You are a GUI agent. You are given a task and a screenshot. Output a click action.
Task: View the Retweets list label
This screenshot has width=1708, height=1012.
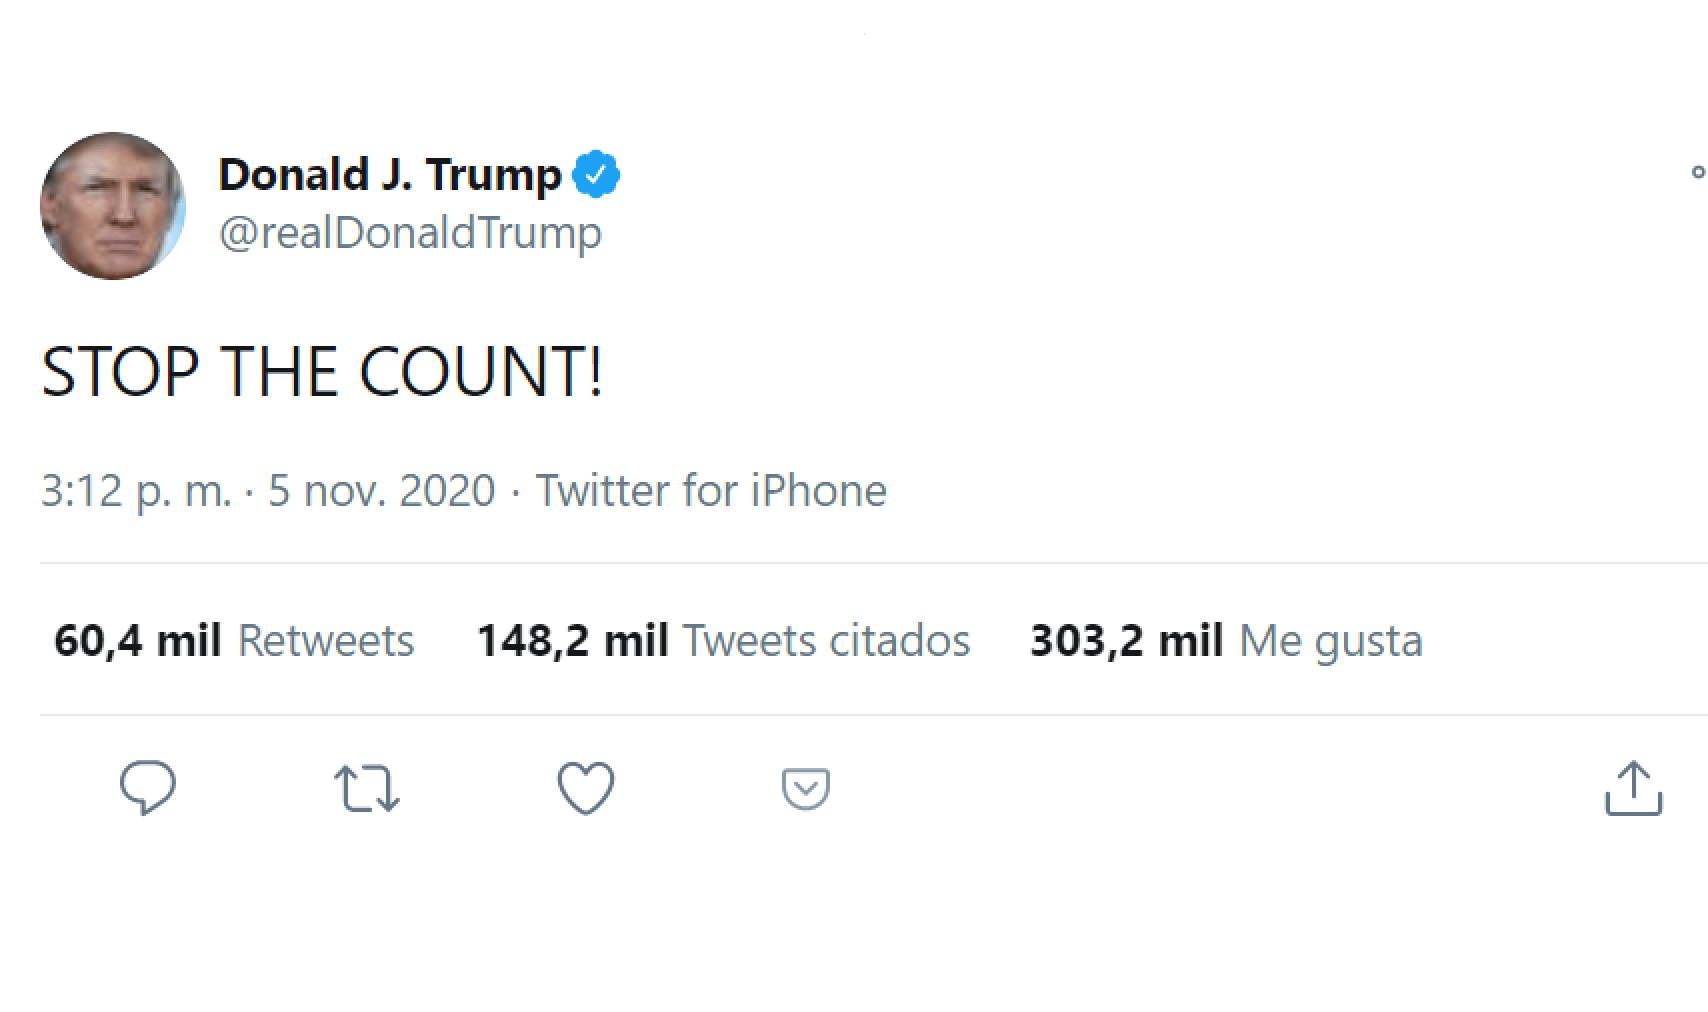coord(326,641)
